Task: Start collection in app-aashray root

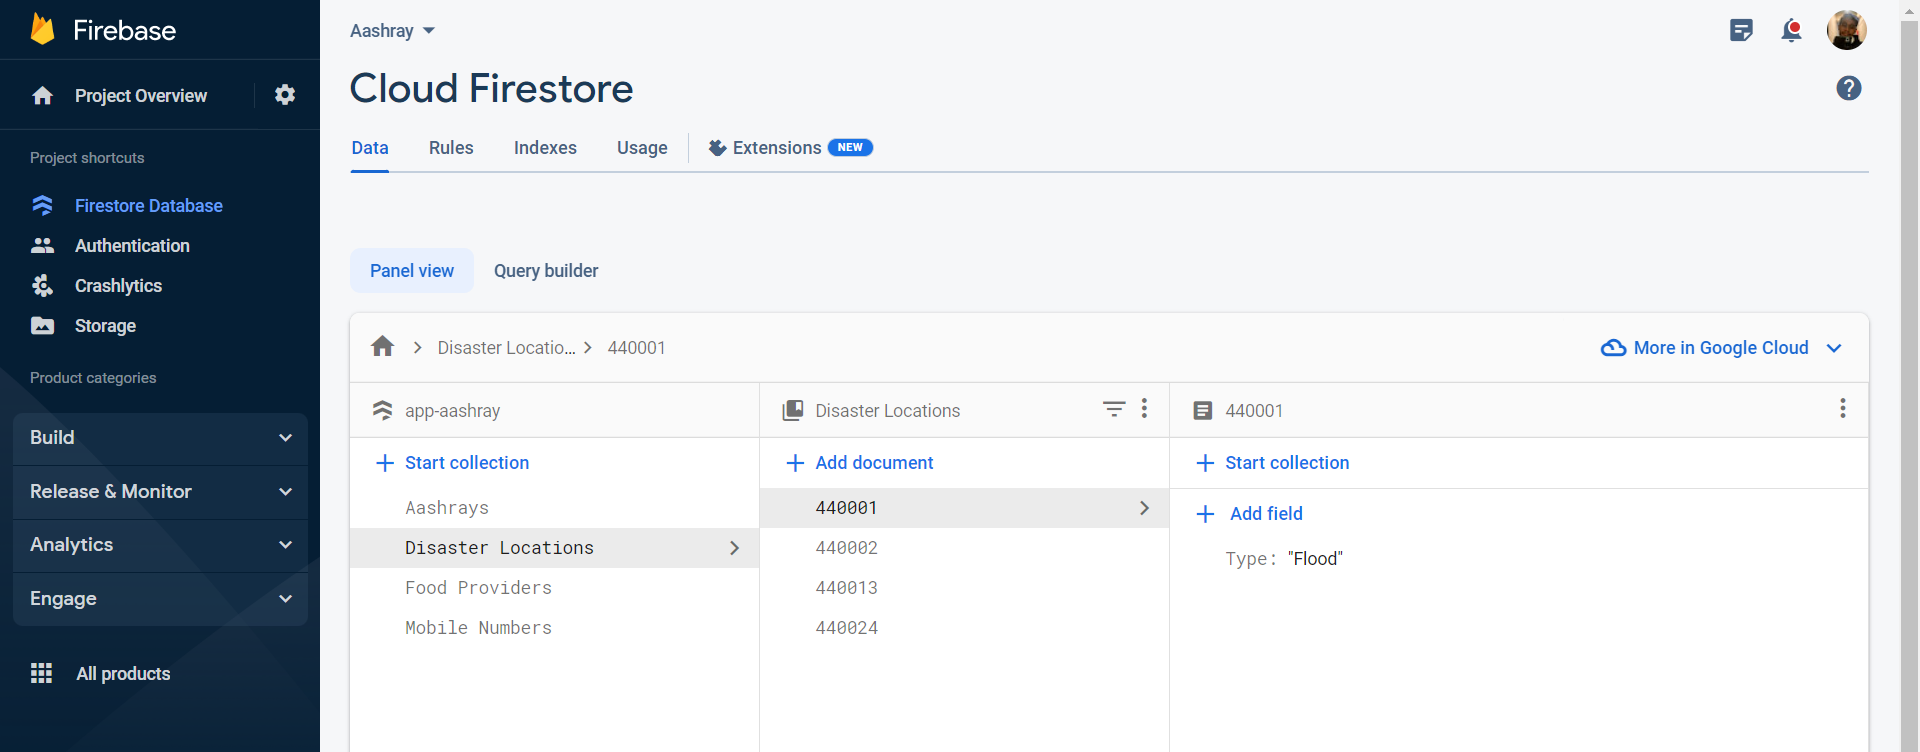Action: point(467,463)
